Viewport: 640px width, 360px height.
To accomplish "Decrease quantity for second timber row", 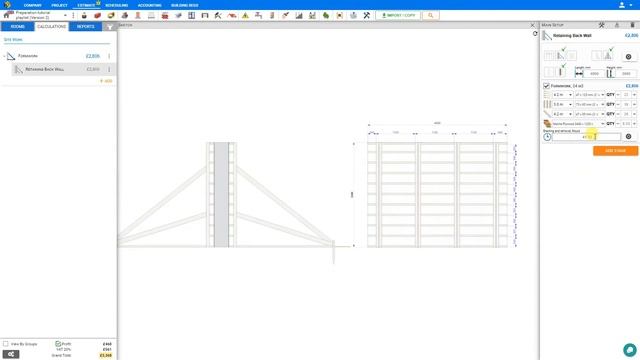I will [618, 104].
